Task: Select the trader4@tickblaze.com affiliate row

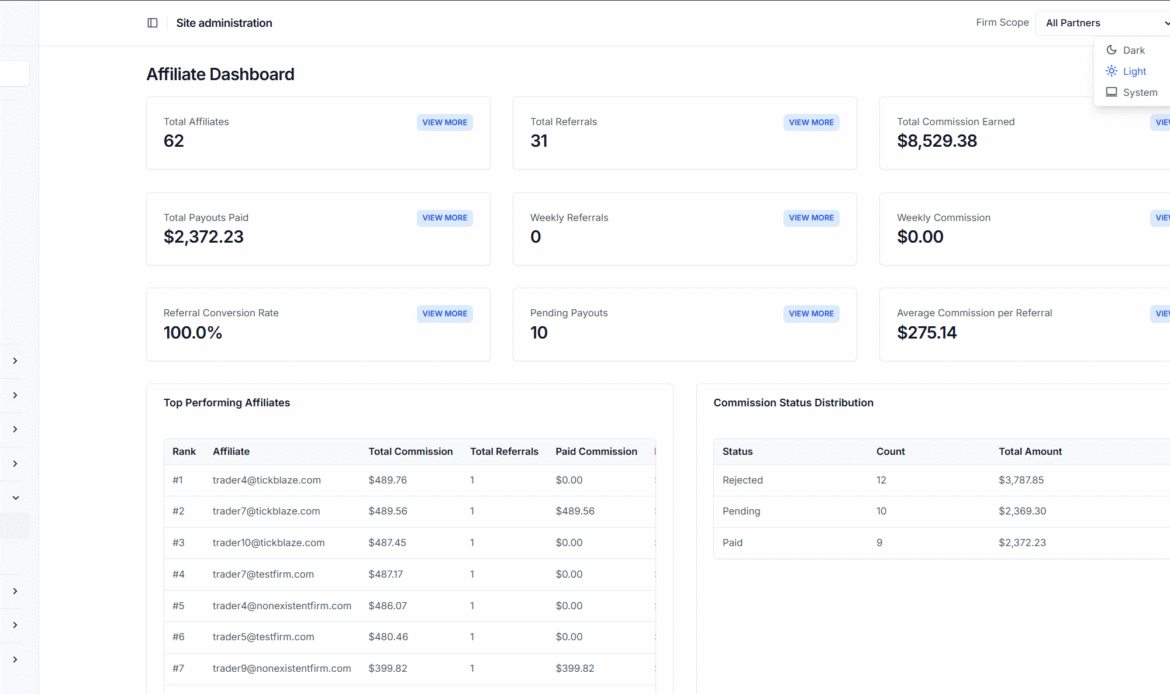Action: pyautogui.click(x=266, y=480)
